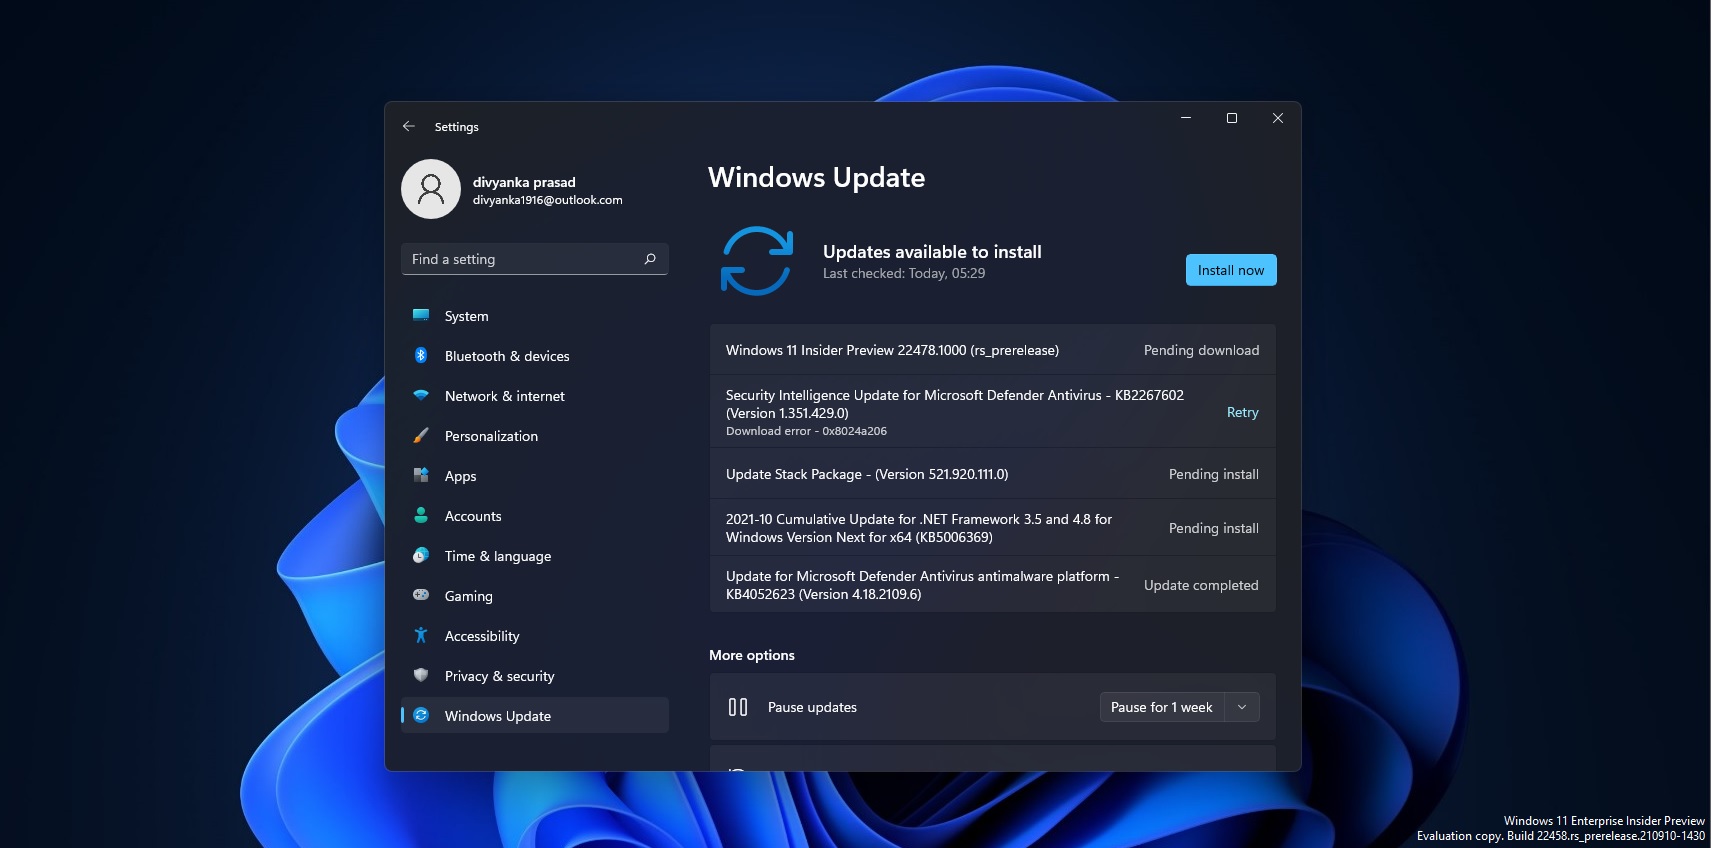Open the user profile avatar picture
Image resolution: width=1711 pixels, height=848 pixels.
(x=431, y=189)
